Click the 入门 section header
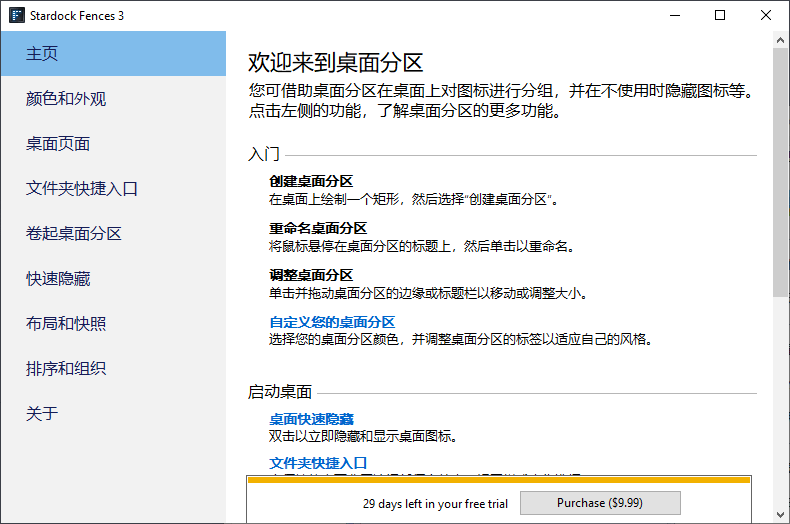Viewport: 790px width, 524px height. pyautogui.click(x=264, y=154)
